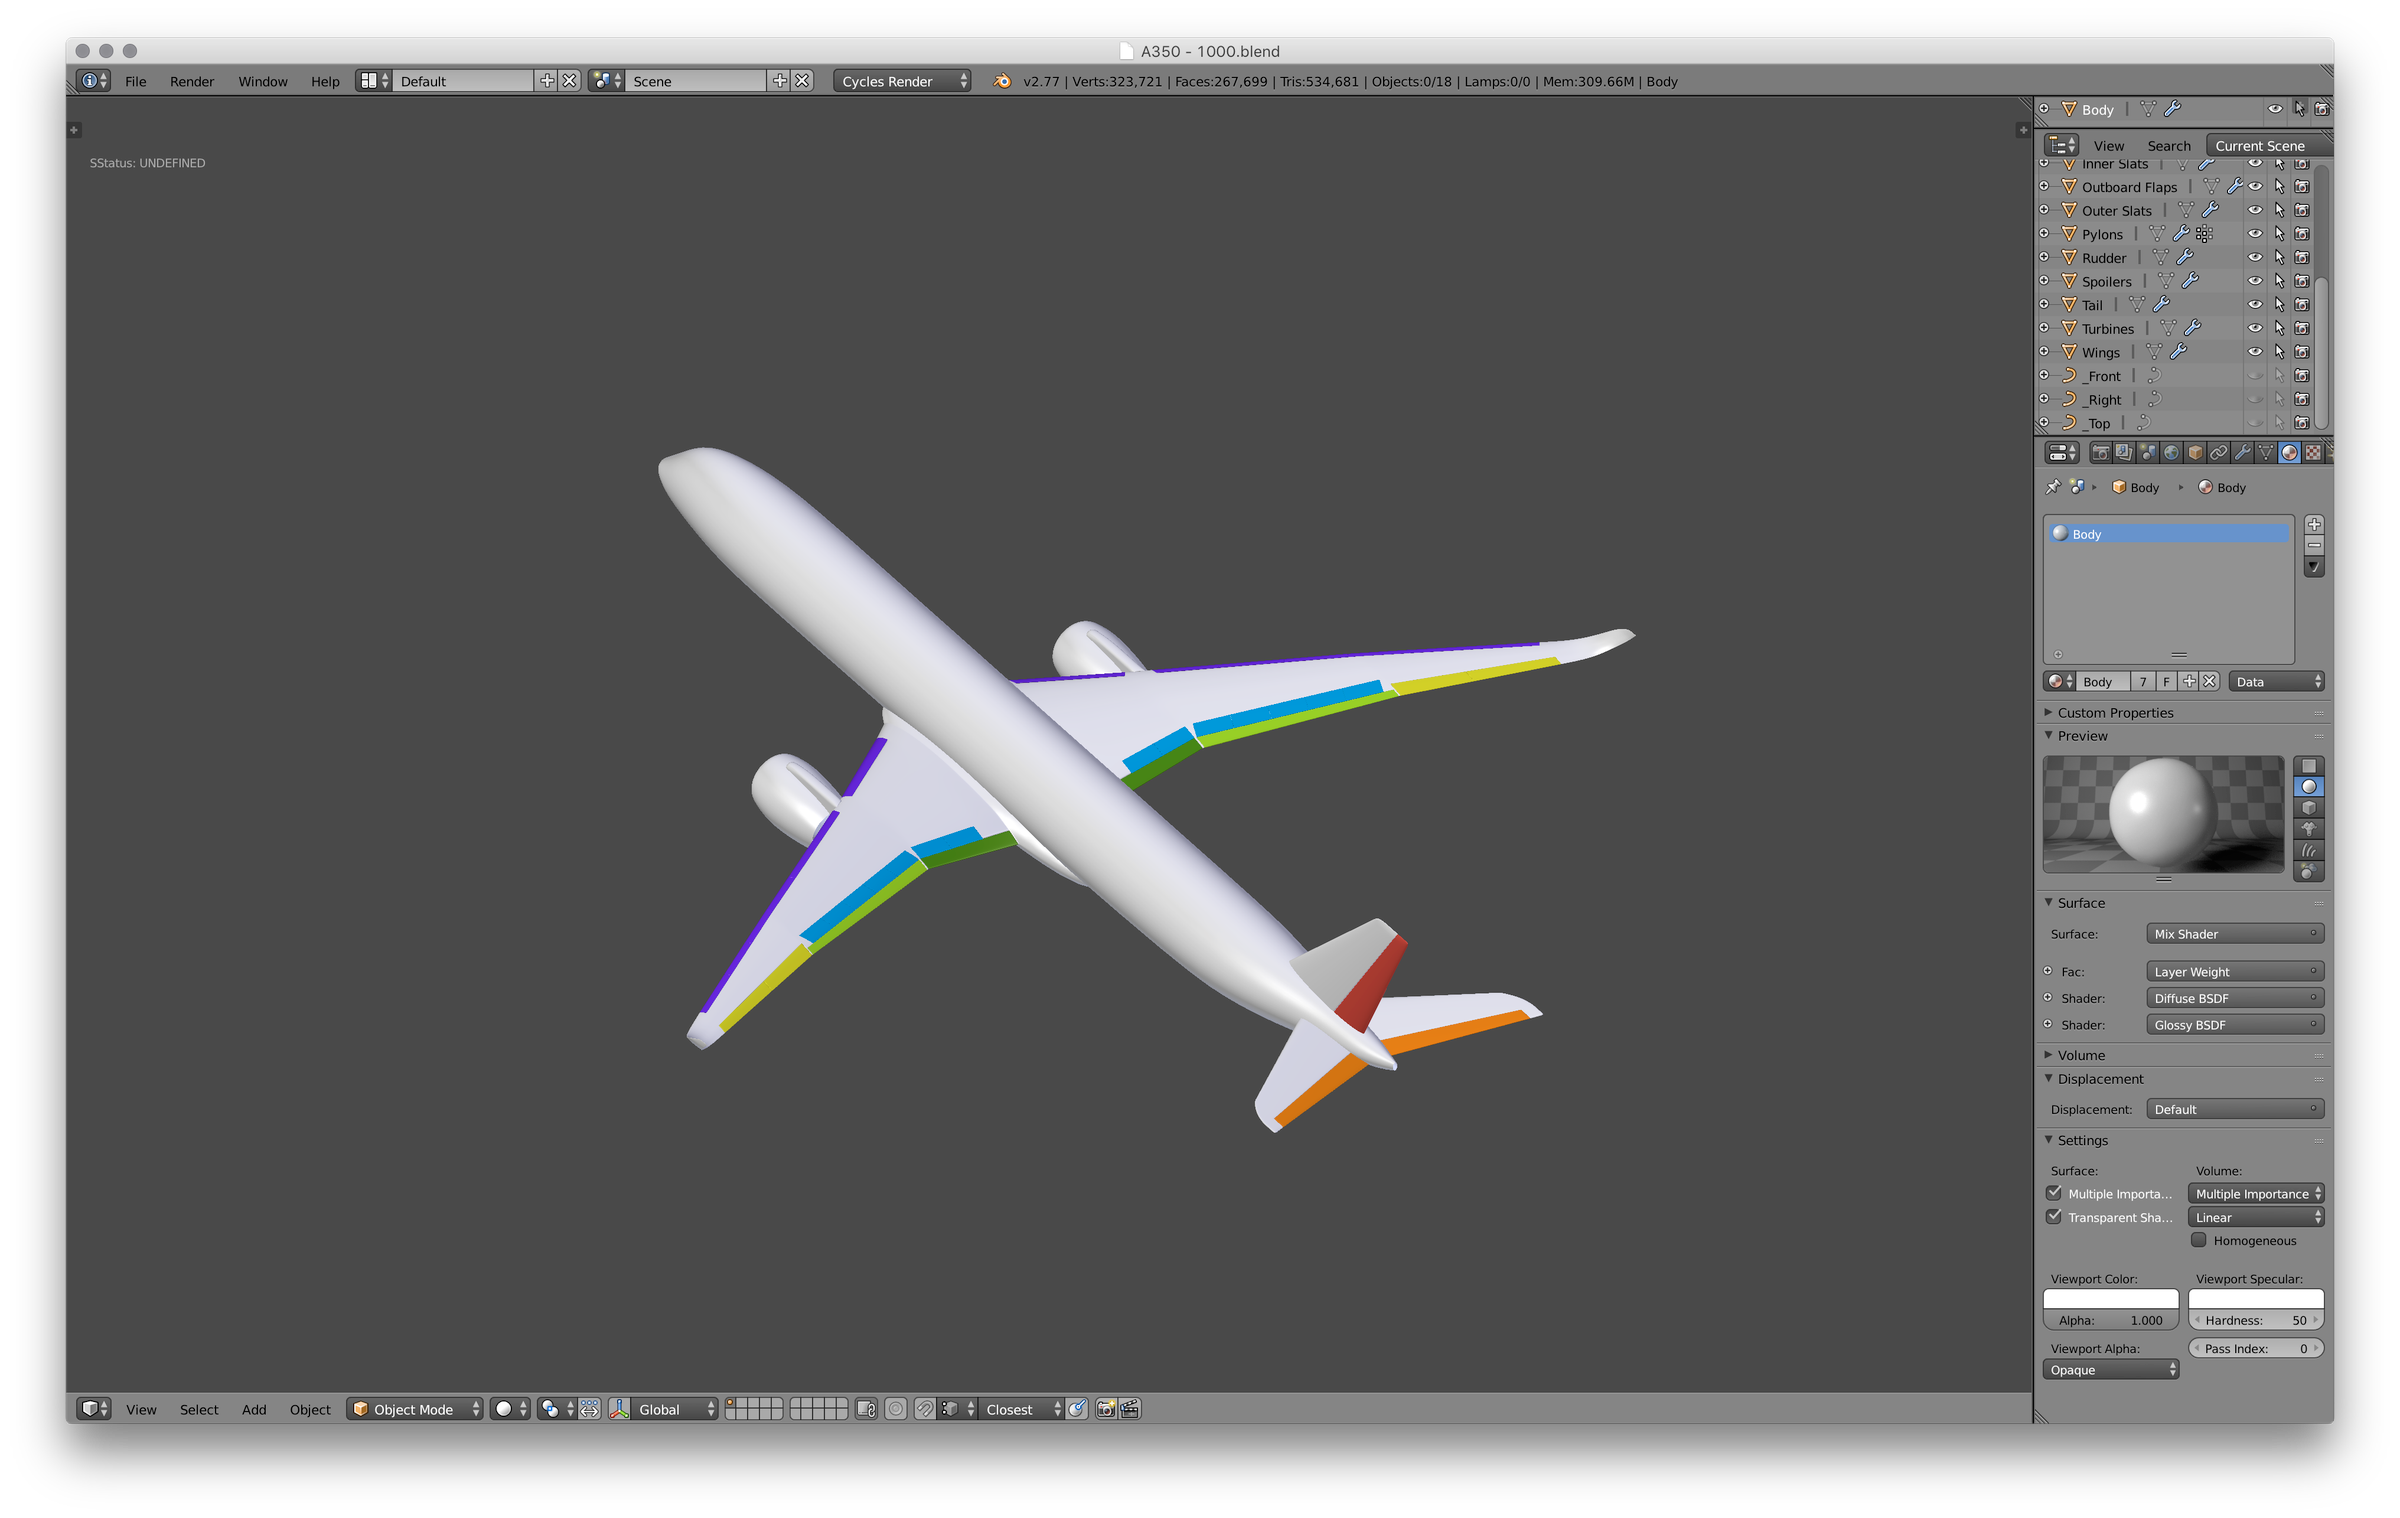Switch the outliner to the Search tab

point(2169,145)
